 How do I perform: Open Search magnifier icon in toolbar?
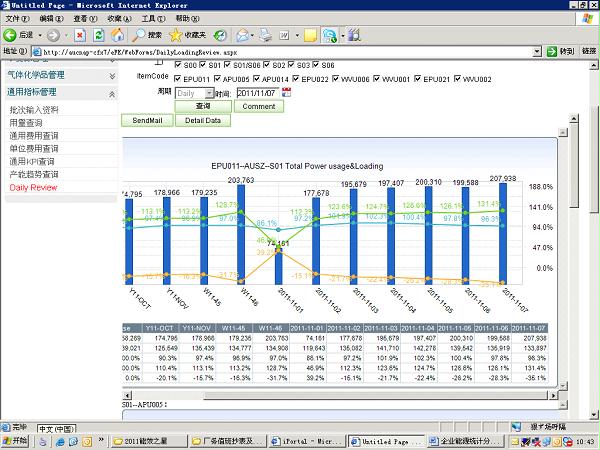(139, 35)
